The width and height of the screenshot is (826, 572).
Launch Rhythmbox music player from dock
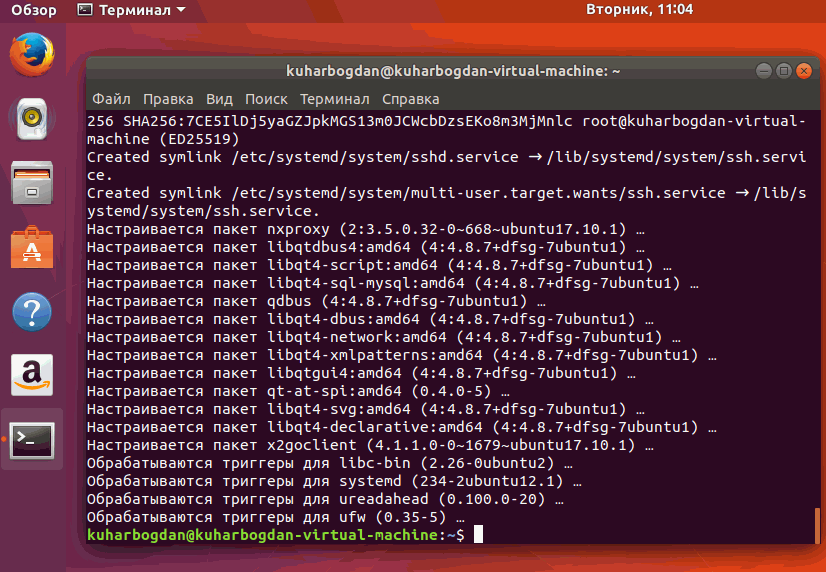pos(31,118)
